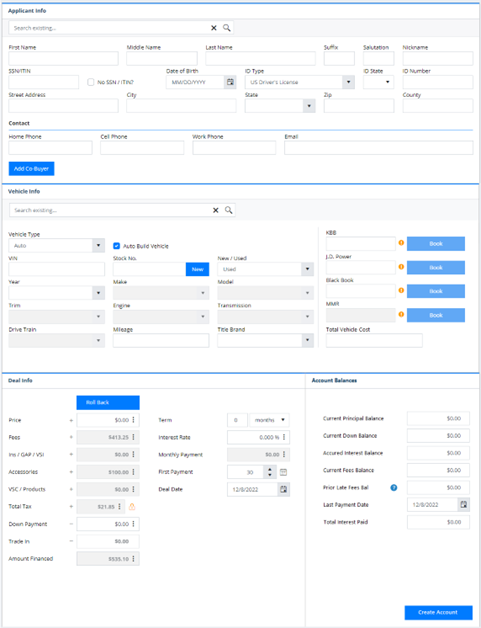
Task: Click the applicant search magnifier icon
Action: coord(227,28)
